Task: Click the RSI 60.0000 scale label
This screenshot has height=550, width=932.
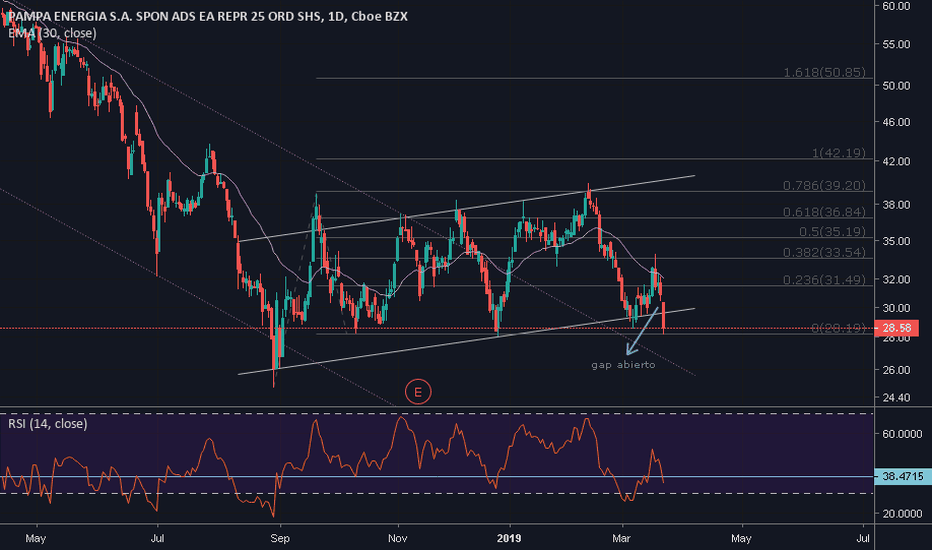Action: [902, 434]
